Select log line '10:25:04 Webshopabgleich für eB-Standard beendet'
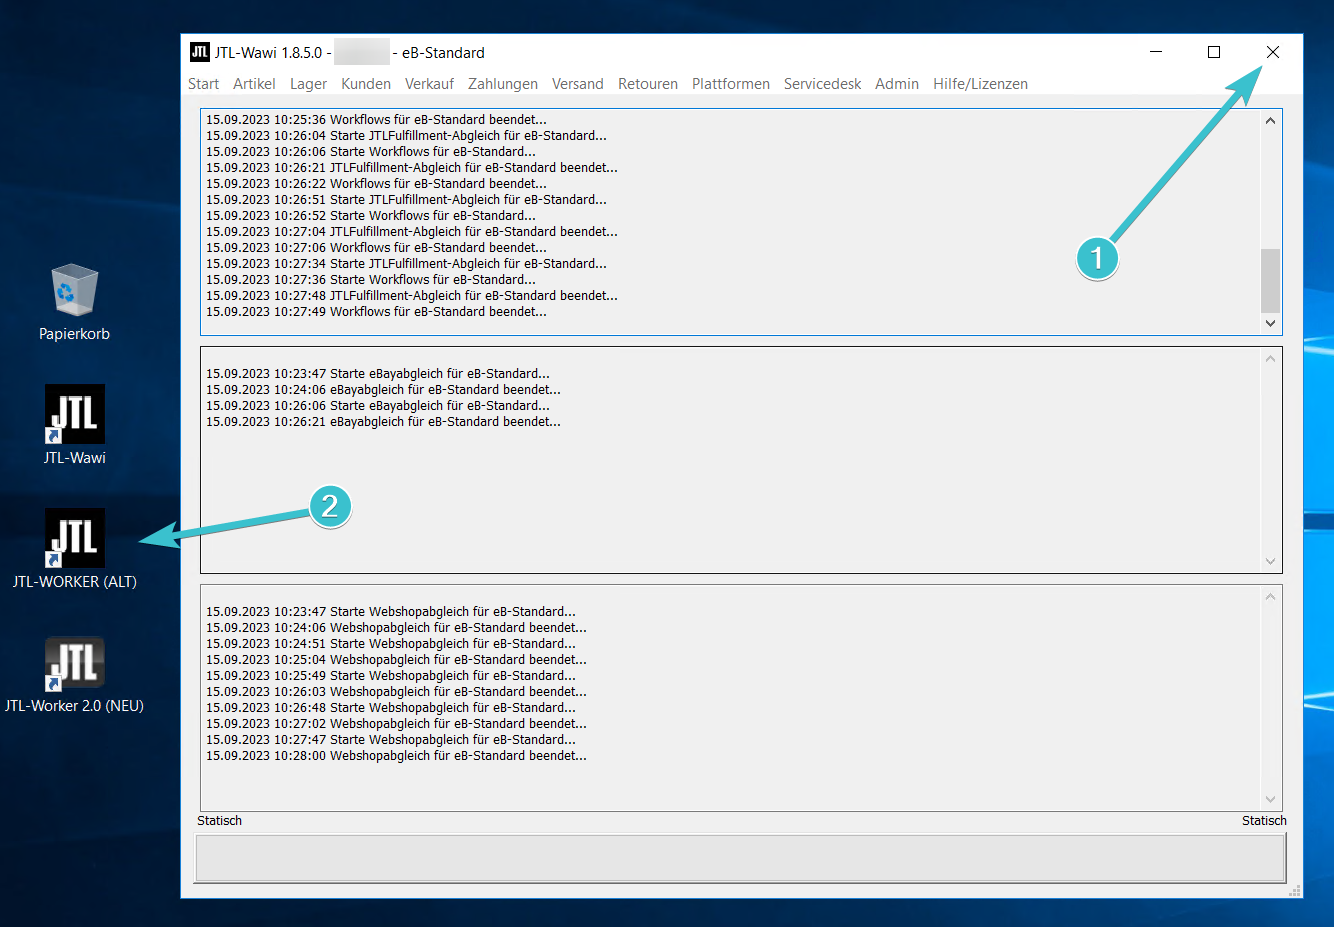 396,660
